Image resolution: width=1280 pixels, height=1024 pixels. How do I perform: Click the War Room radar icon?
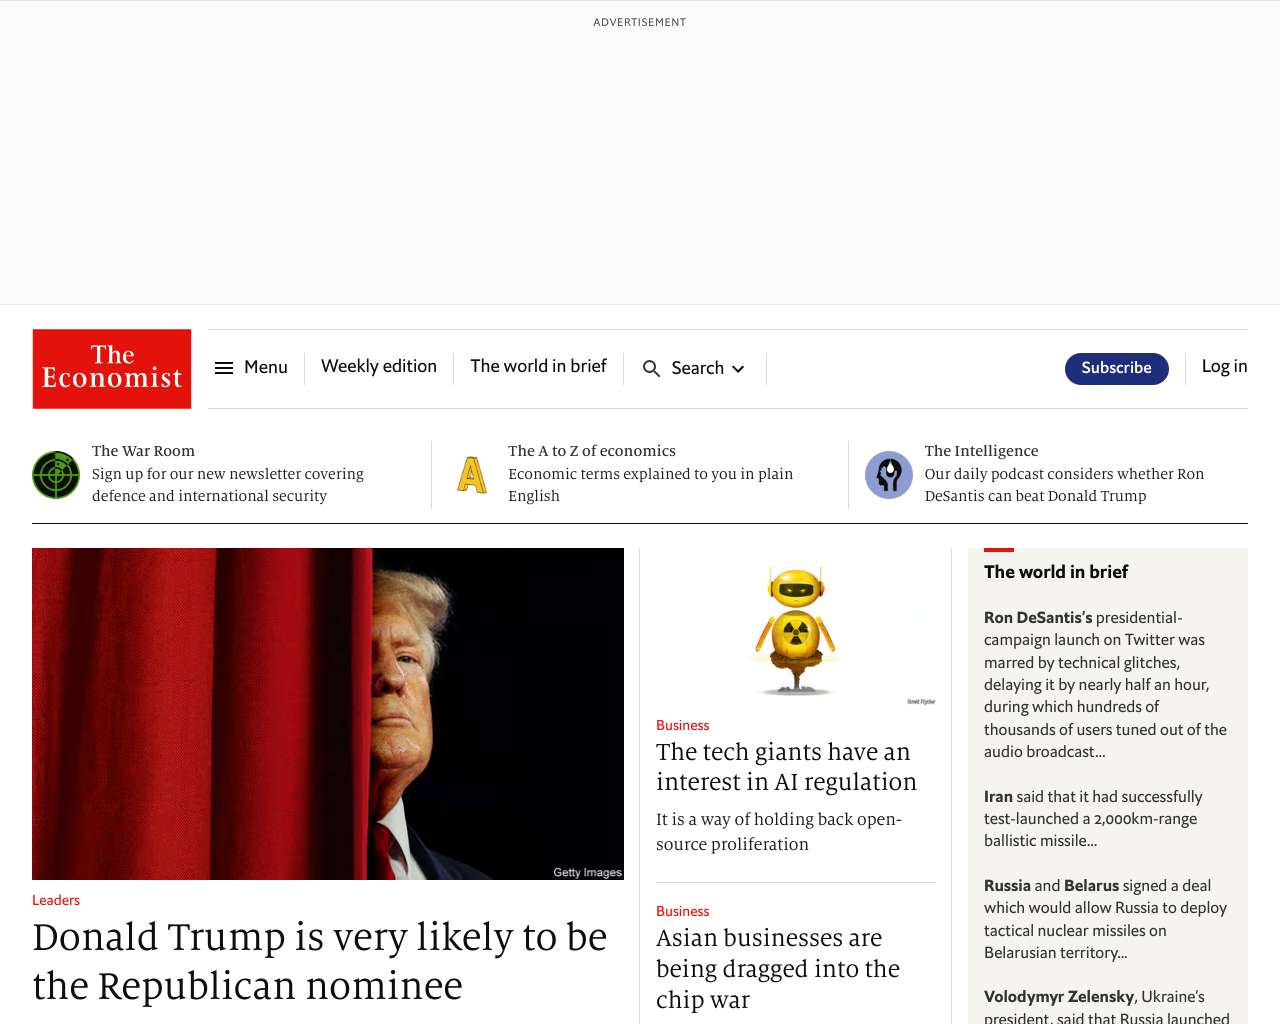click(x=56, y=475)
